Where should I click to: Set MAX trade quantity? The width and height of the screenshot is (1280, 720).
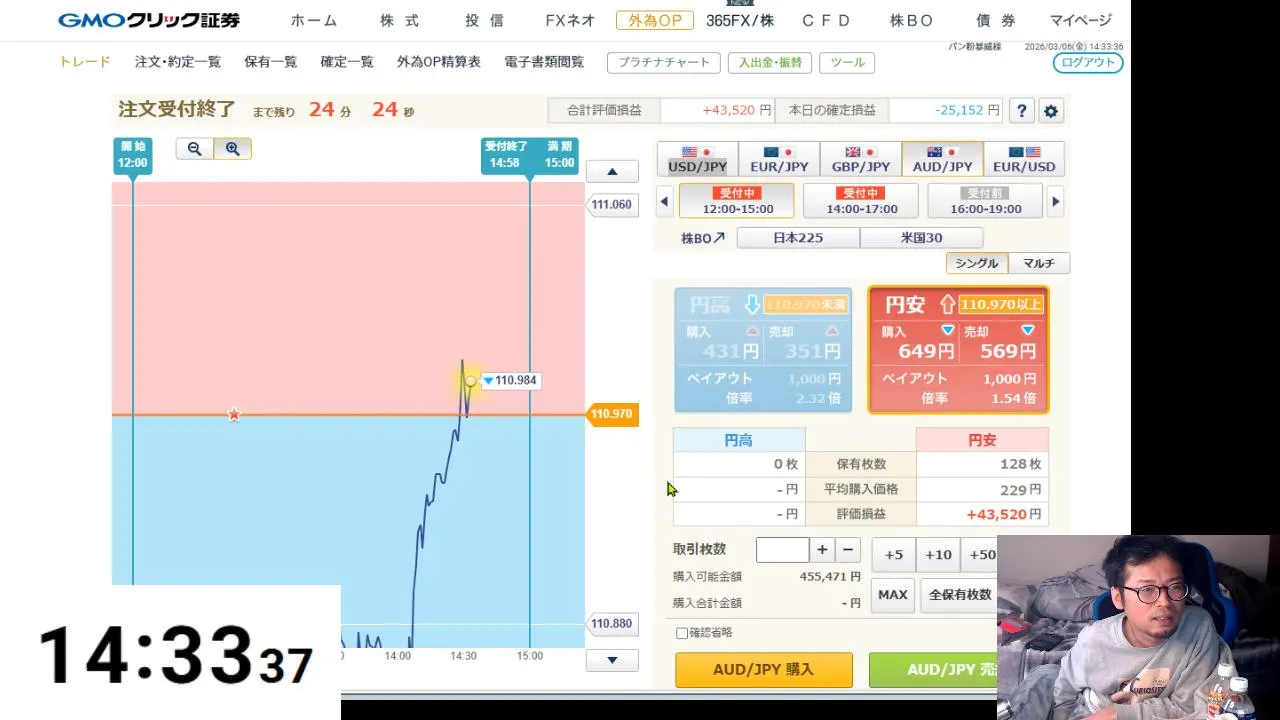tap(893, 595)
